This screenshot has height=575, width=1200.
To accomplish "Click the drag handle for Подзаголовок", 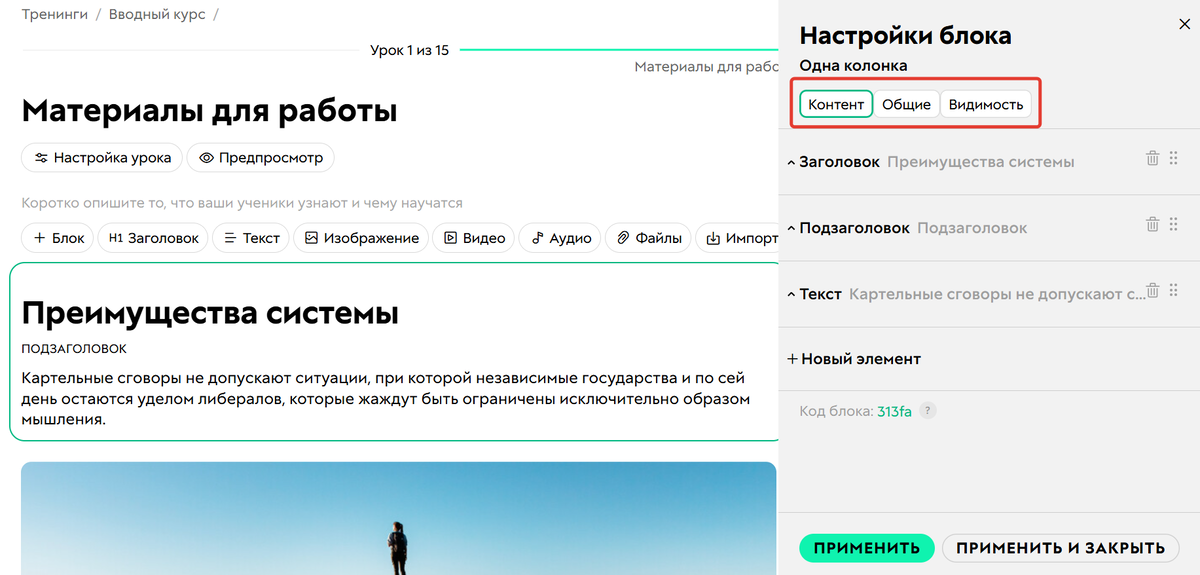I will coord(1174,224).
